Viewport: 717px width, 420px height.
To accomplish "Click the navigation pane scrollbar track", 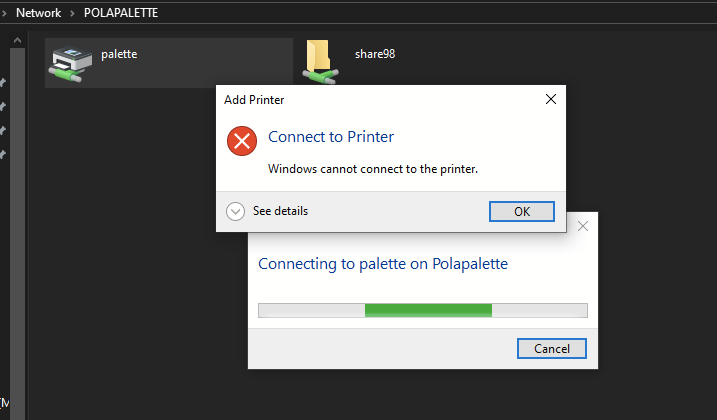I will click(x=17, y=229).
